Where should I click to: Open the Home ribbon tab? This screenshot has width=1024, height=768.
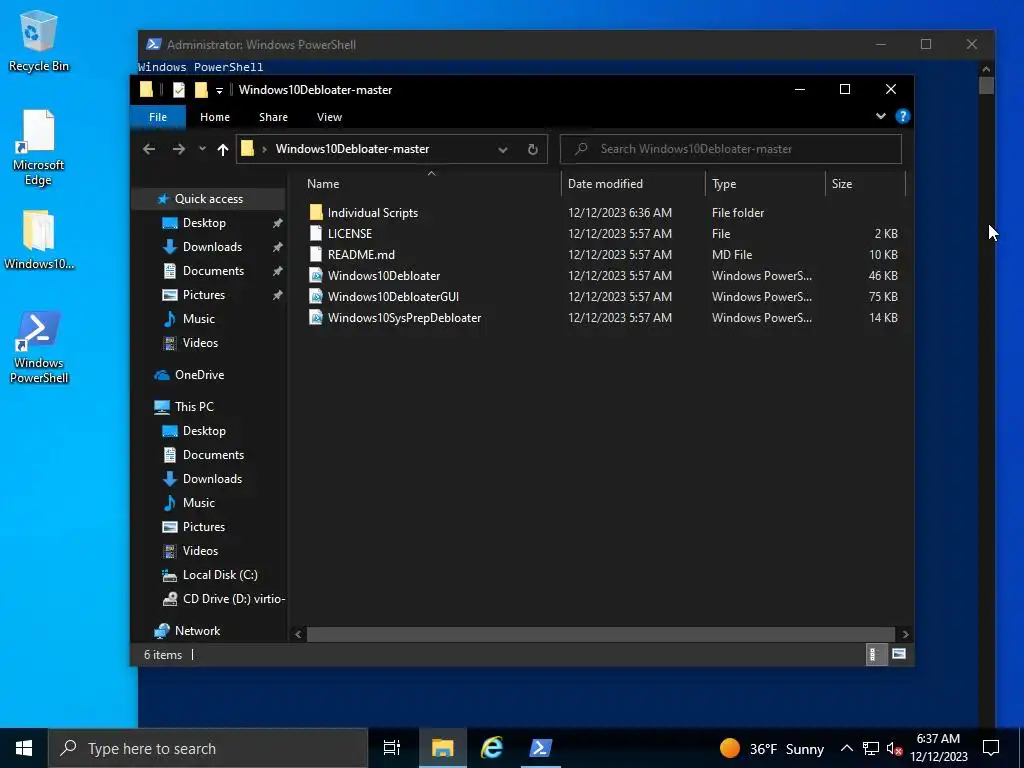[x=215, y=117]
